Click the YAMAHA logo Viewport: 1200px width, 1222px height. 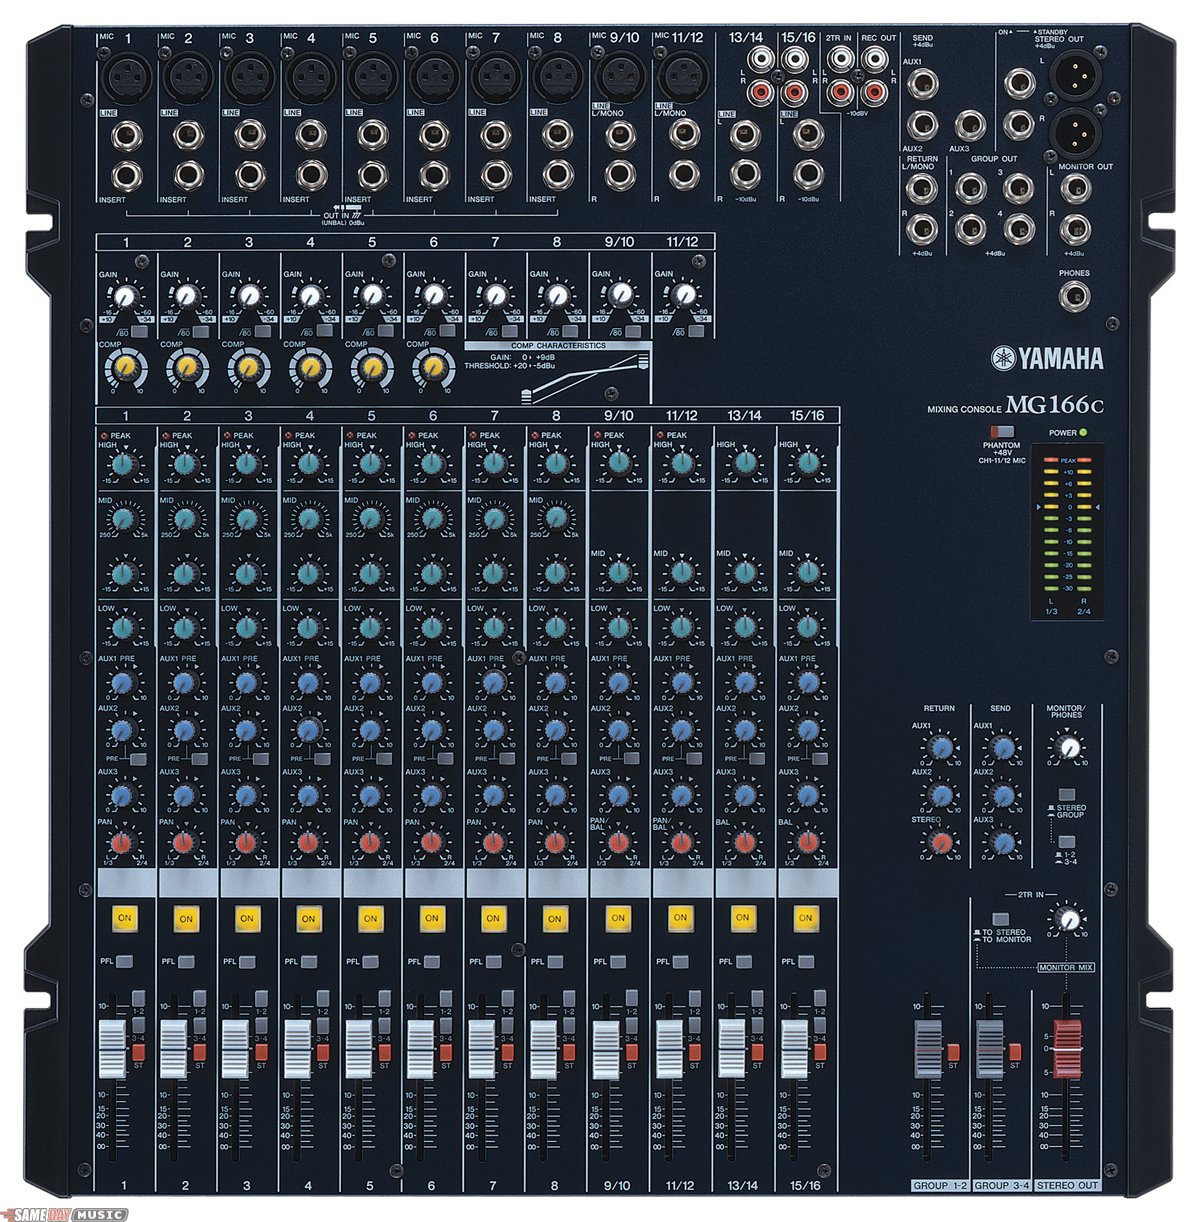pyautogui.click(x=1047, y=359)
